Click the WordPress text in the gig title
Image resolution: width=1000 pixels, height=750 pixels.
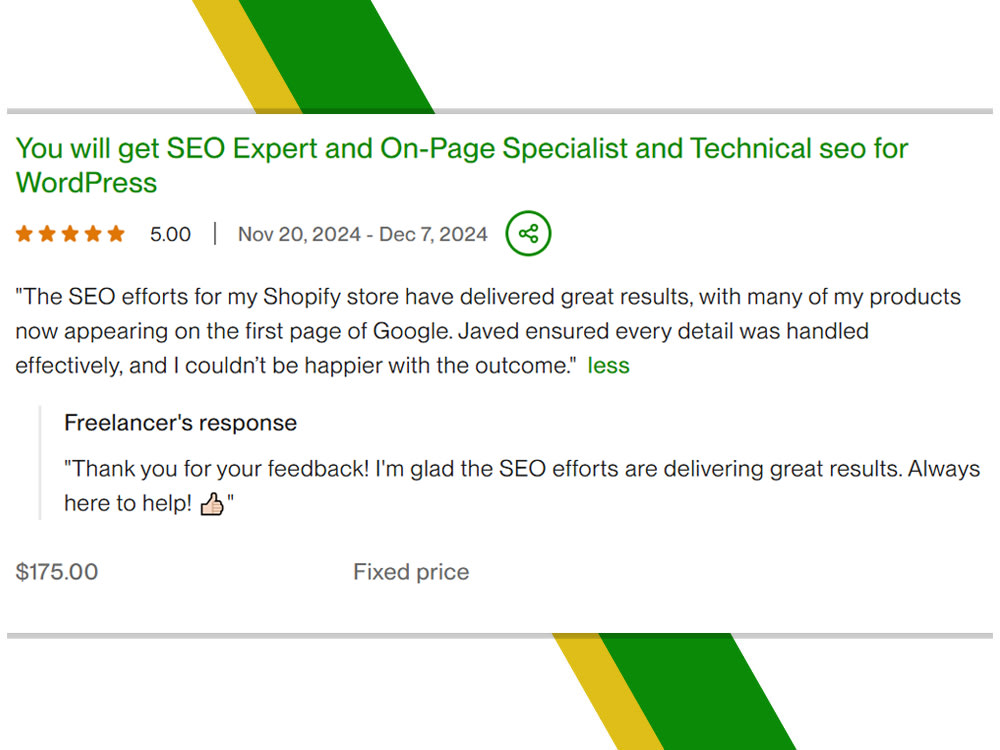[x=86, y=183]
